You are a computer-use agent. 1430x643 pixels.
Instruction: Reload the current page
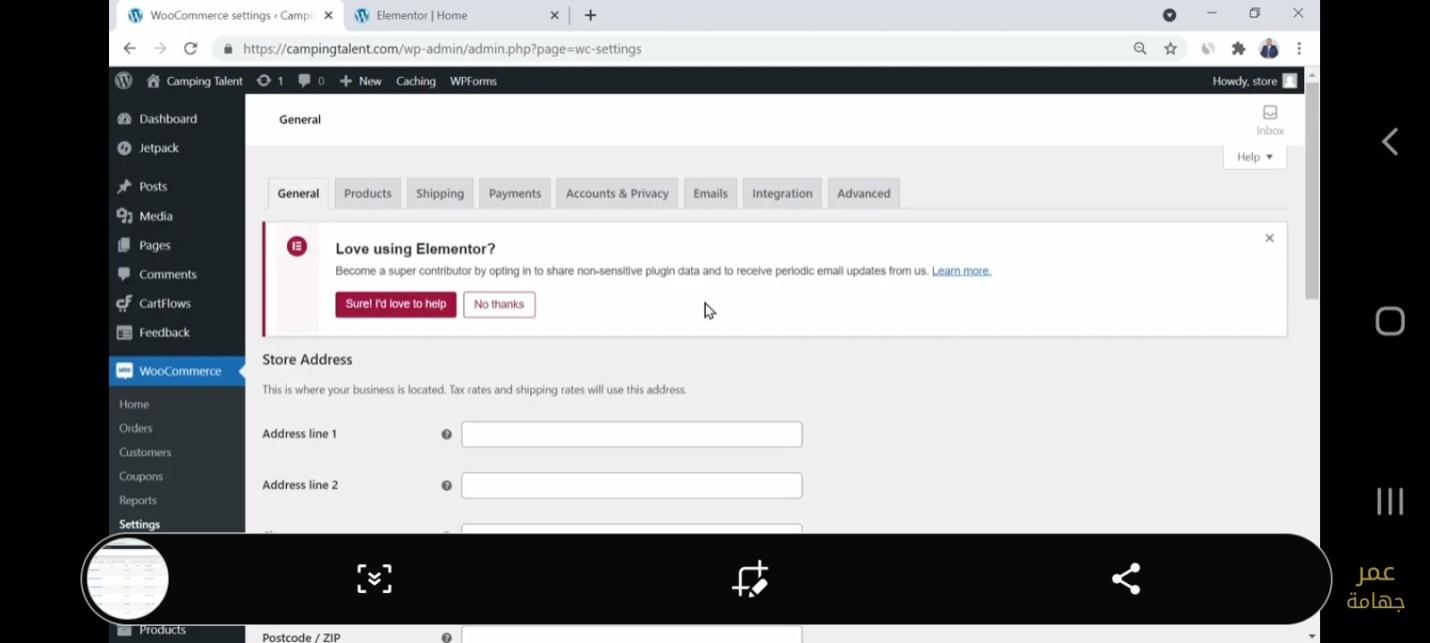191,48
